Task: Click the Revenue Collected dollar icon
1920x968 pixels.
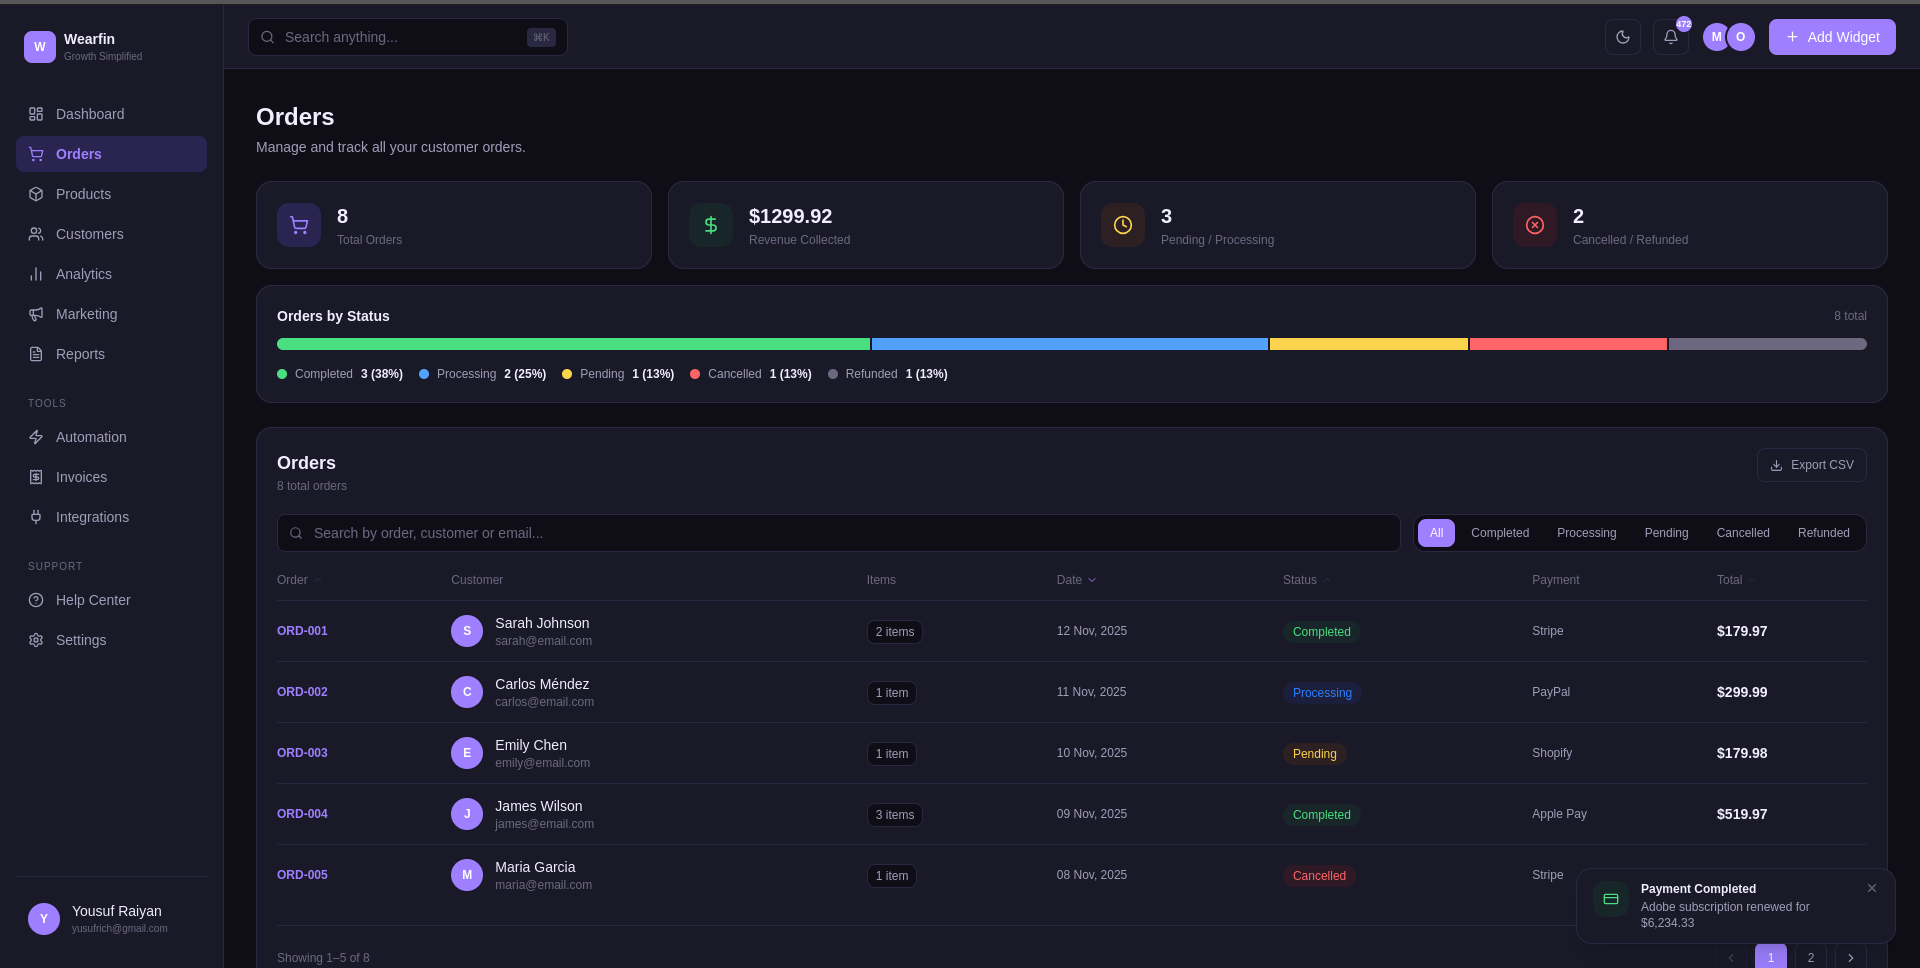Action: (x=711, y=225)
